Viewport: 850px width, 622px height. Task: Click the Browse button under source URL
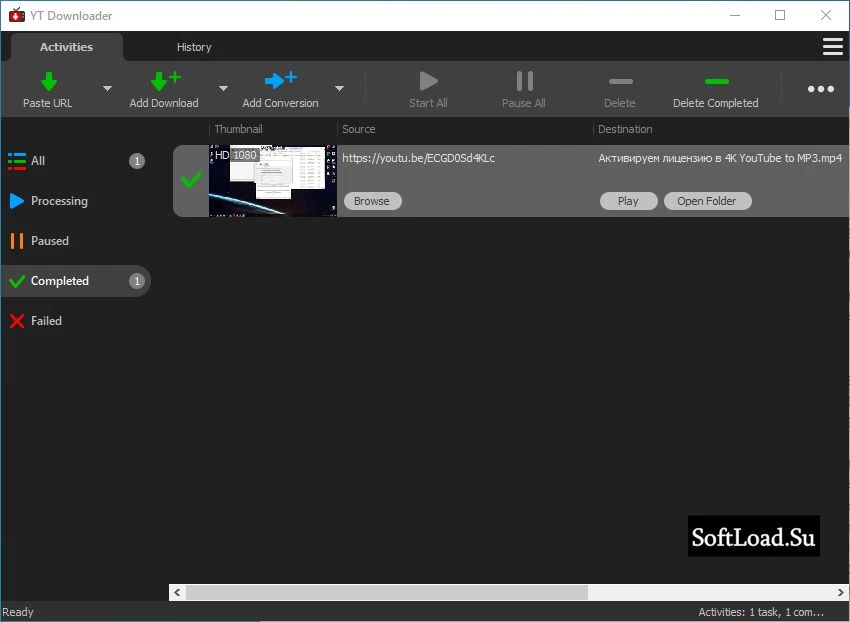372,201
